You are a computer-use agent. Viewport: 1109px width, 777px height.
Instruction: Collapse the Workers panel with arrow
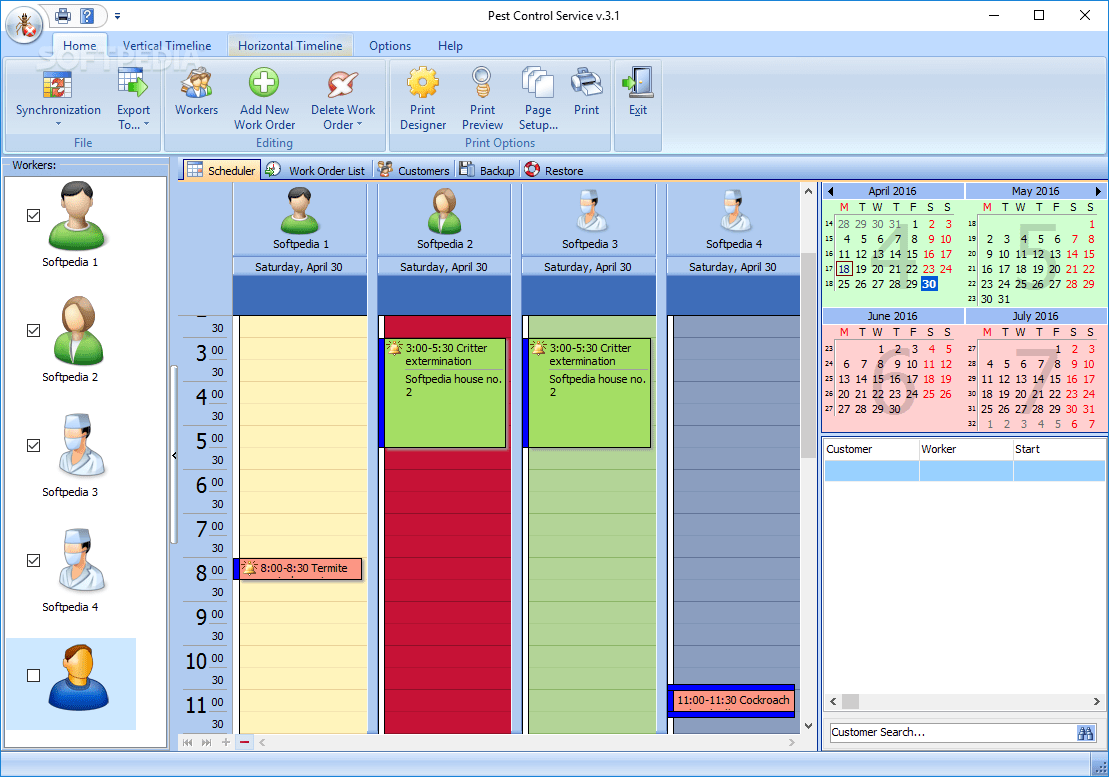pos(174,455)
